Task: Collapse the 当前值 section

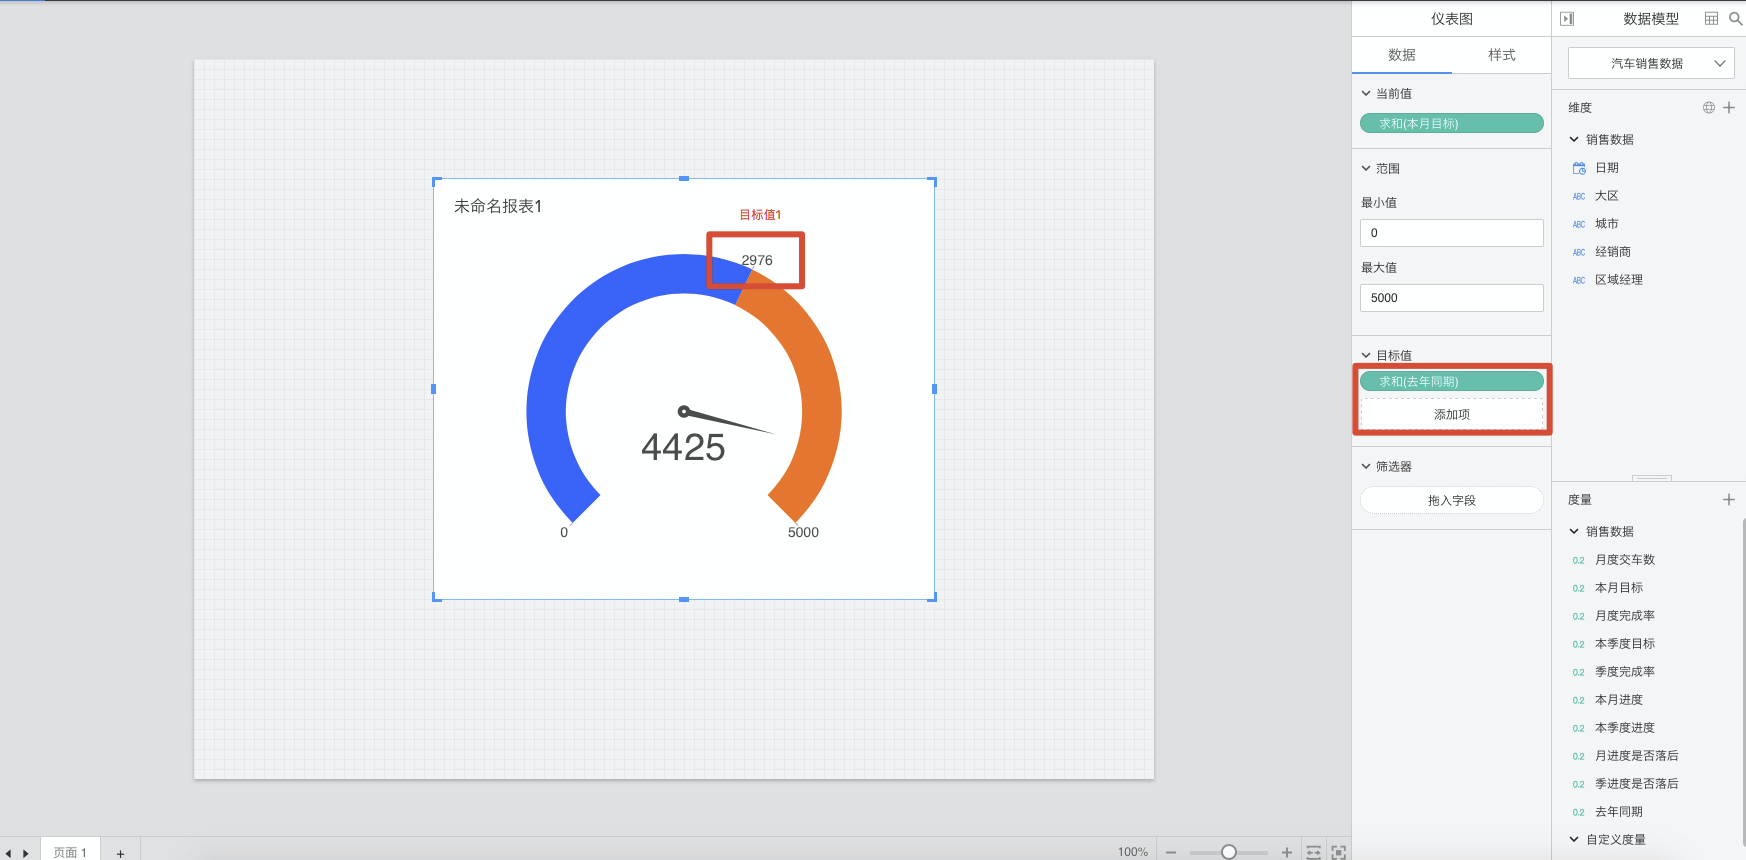Action: tap(1366, 93)
